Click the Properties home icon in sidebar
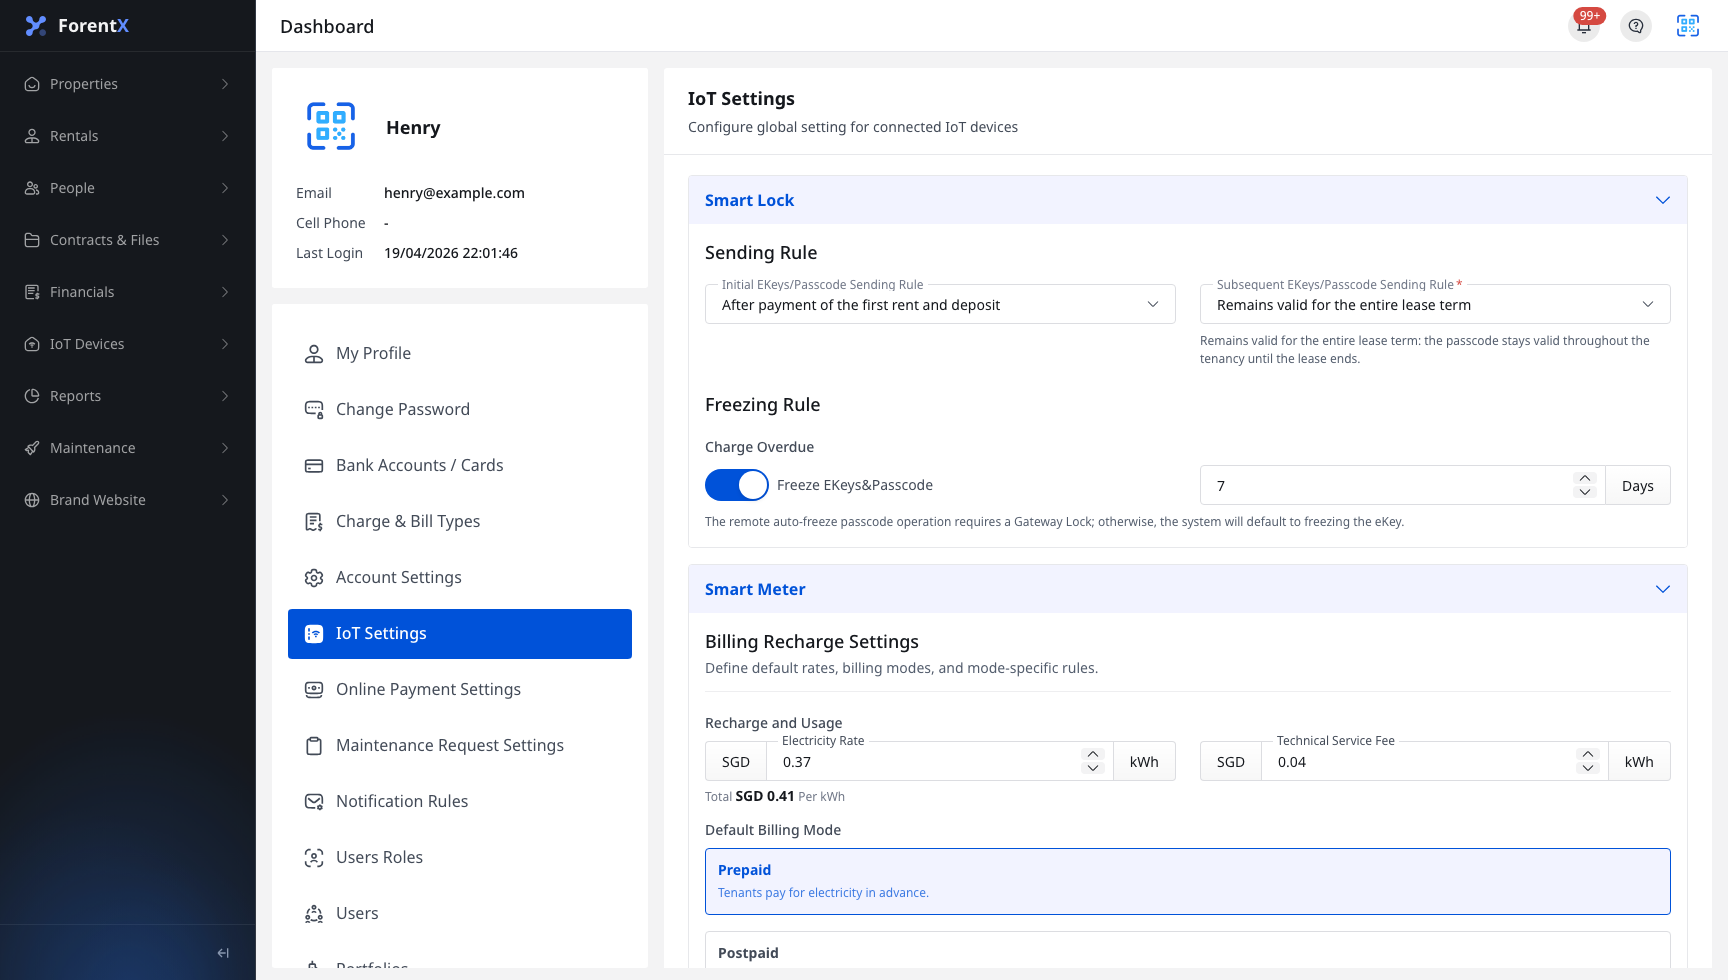1728x980 pixels. [32, 84]
